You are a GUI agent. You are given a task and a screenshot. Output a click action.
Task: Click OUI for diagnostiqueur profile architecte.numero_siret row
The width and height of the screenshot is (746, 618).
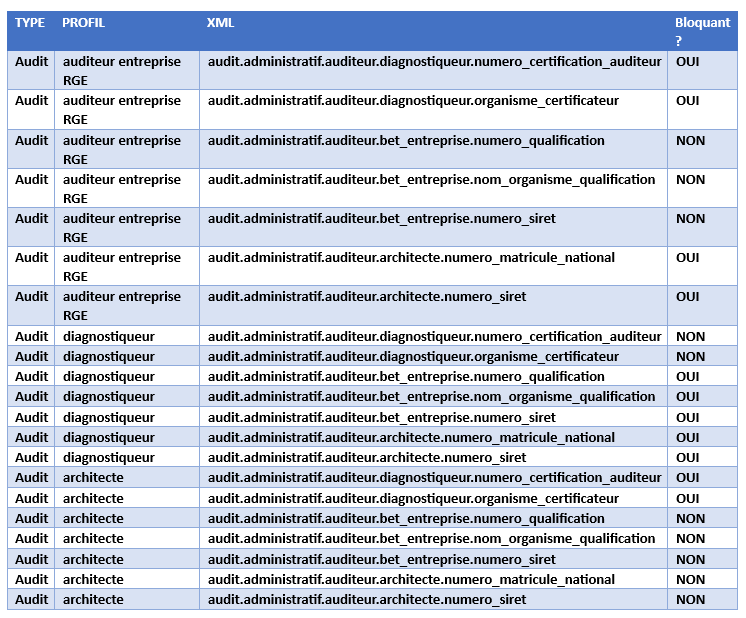[687, 458]
